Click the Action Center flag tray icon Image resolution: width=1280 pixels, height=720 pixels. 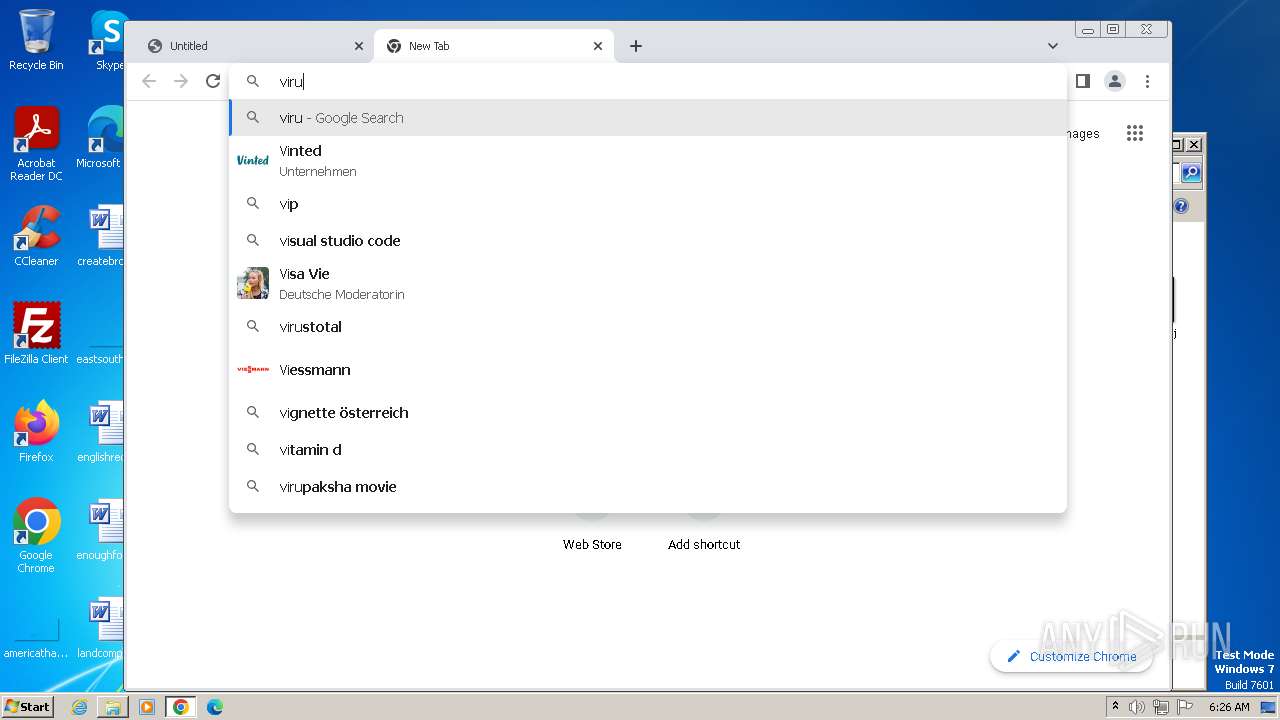tap(1183, 707)
